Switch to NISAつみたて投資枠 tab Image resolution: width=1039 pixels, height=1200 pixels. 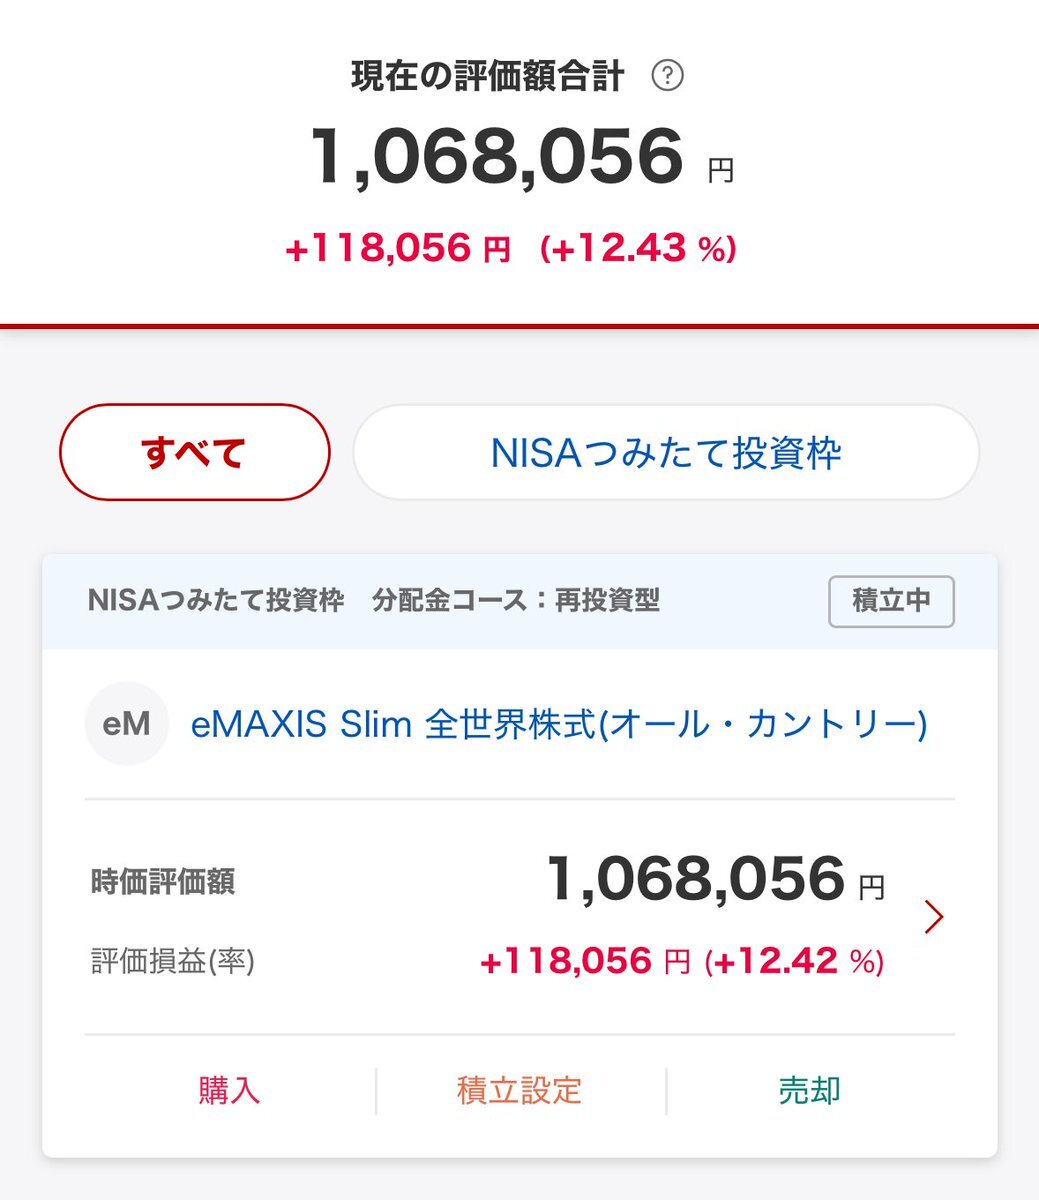(666, 453)
